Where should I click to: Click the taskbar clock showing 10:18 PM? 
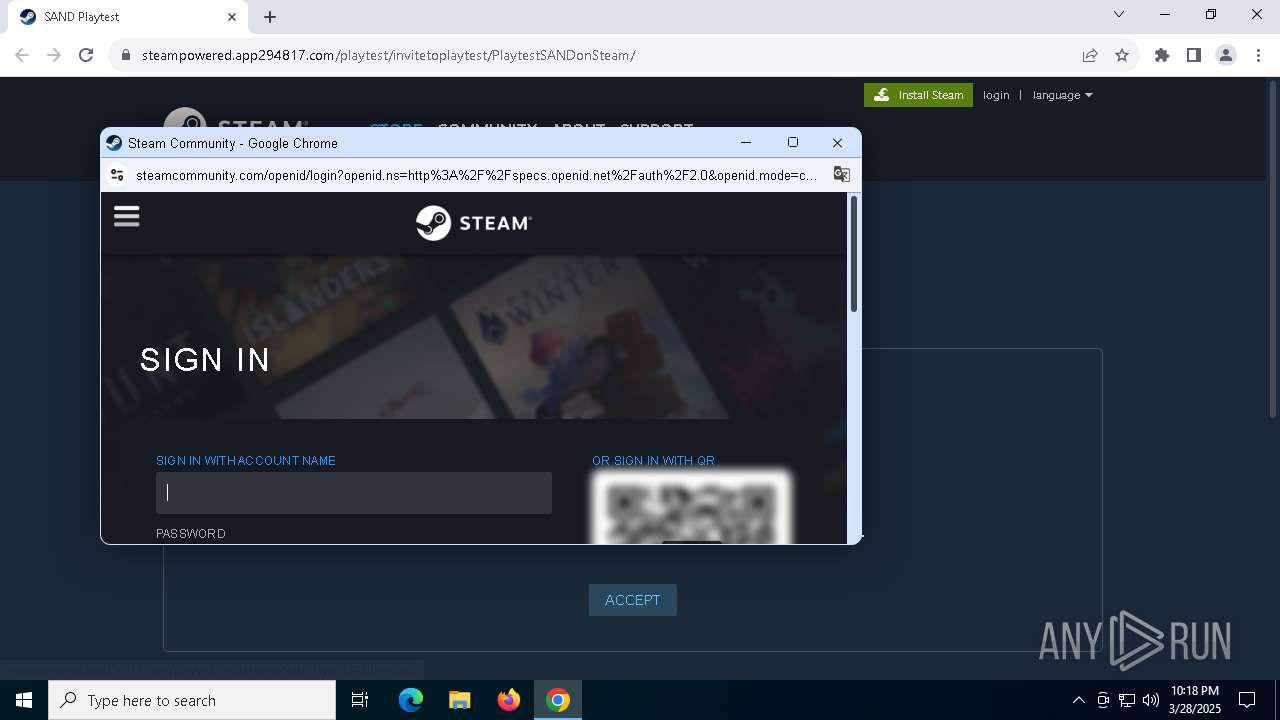(x=1195, y=700)
